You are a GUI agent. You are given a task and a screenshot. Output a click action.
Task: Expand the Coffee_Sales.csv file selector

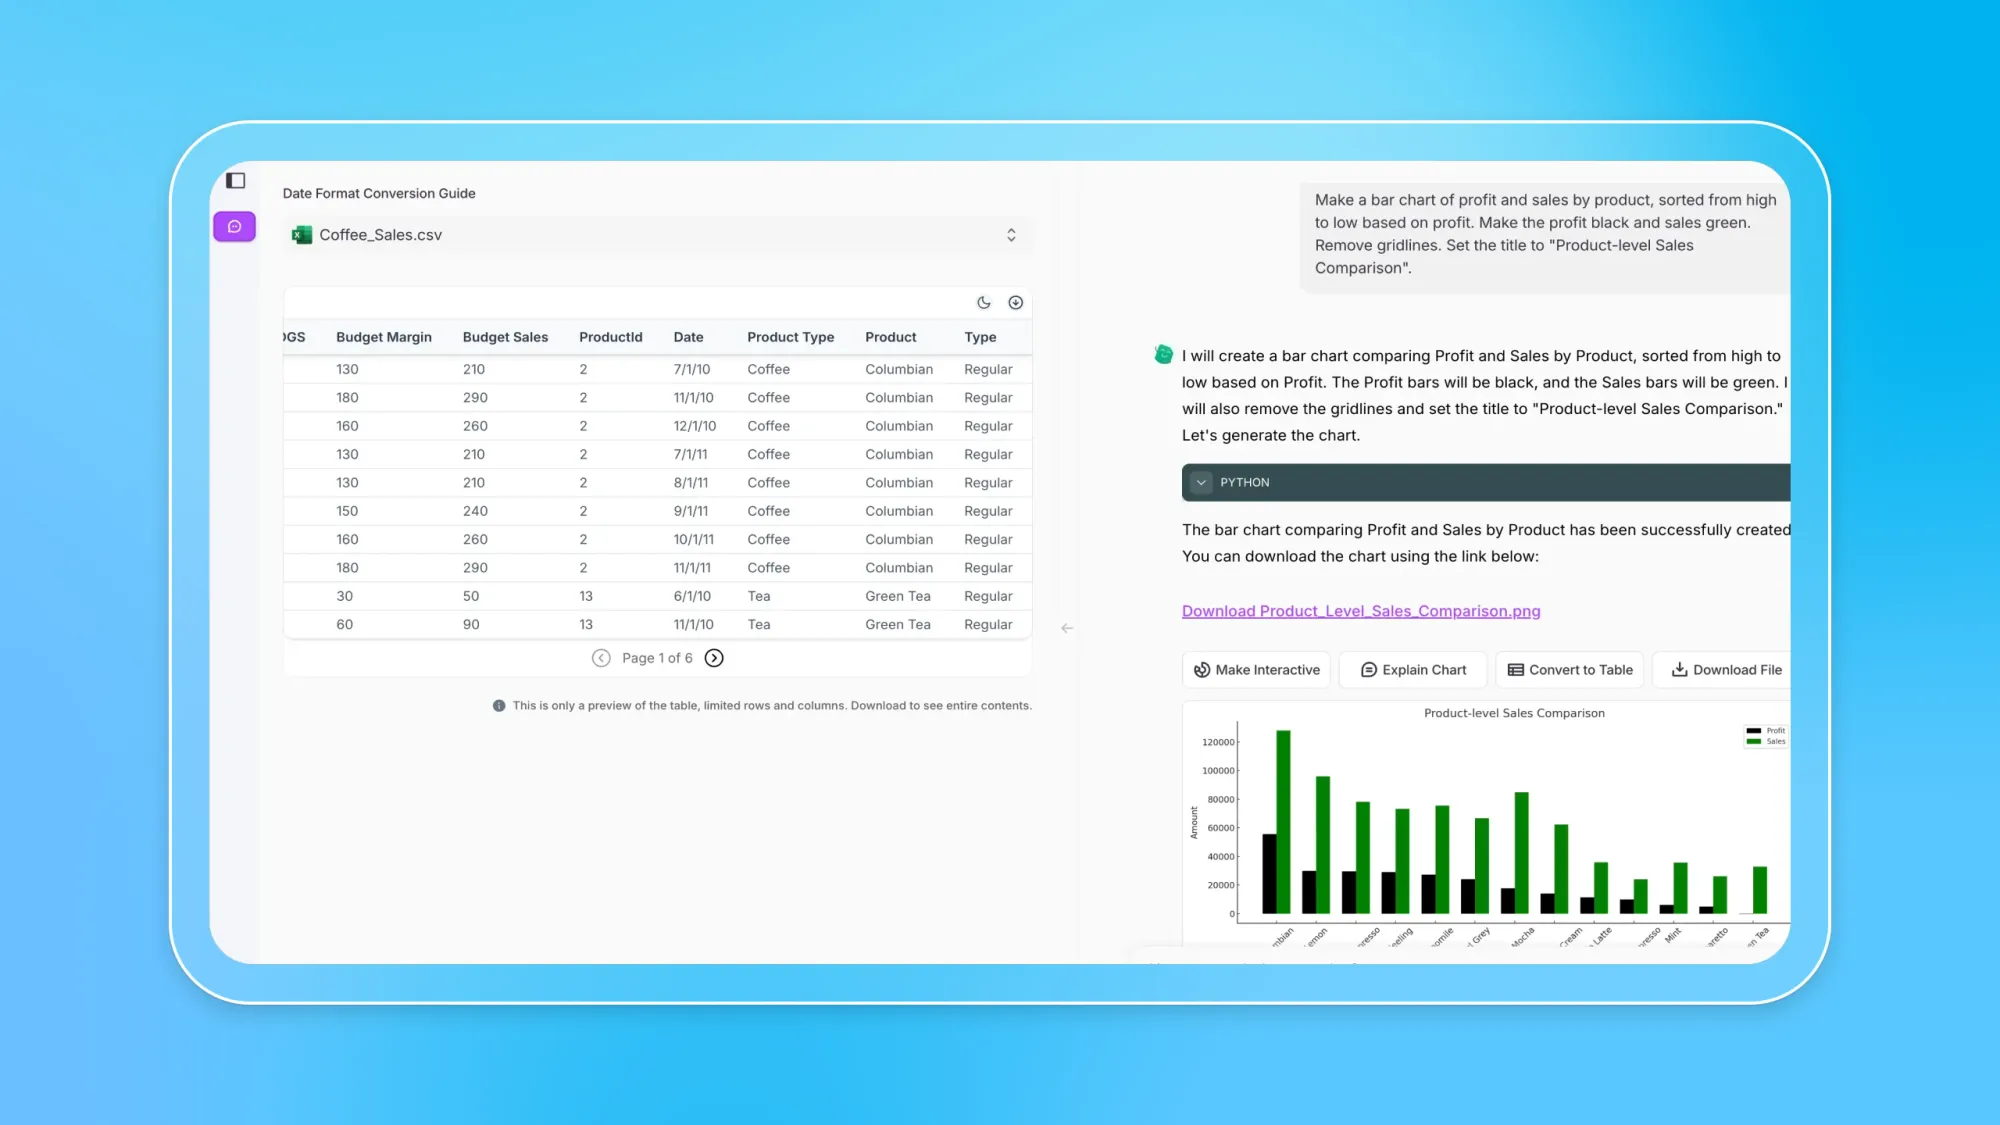[x=1012, y=234]
